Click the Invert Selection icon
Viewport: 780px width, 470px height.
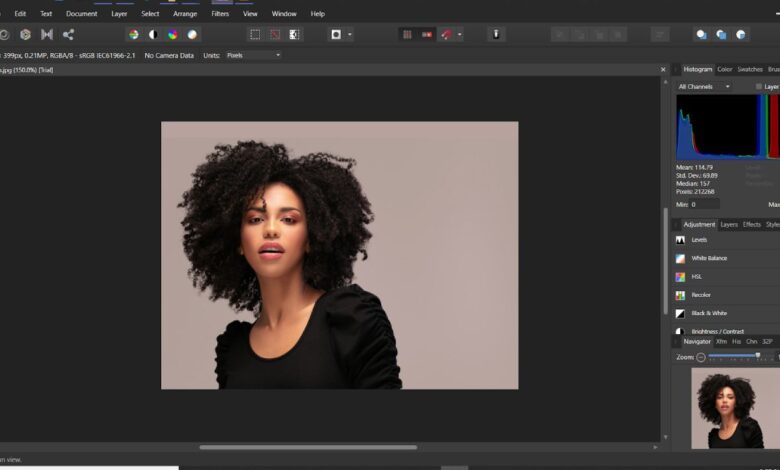(294, 34)
